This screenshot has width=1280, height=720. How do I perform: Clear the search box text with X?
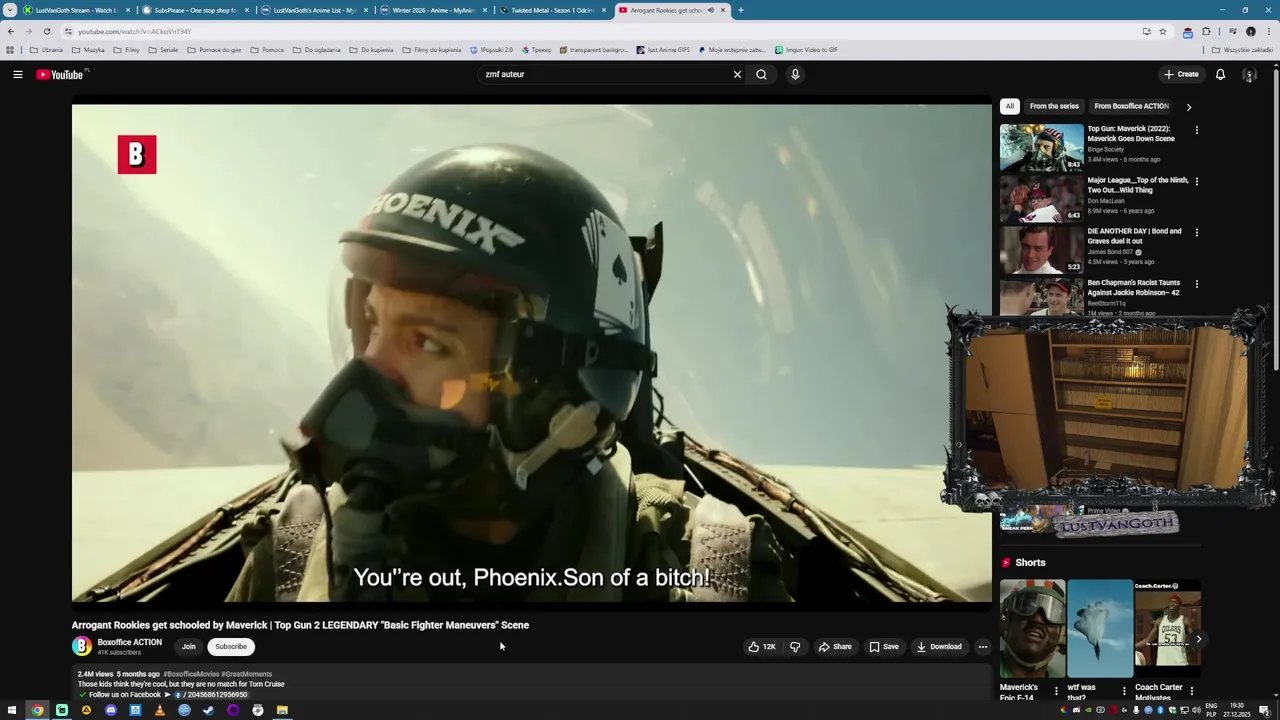coord(737,74)
